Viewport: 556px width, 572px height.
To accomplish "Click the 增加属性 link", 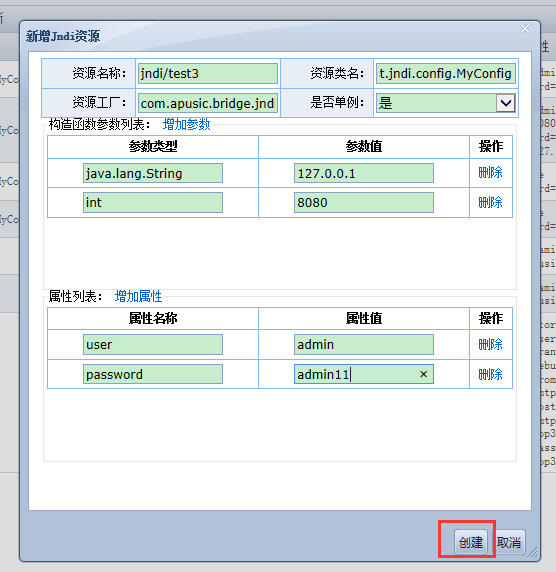I will tap(138, 296).
